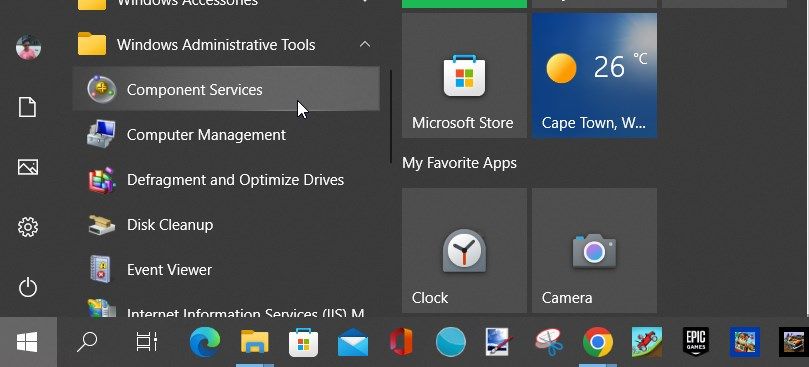The width and height of the screenshot is (809, 367).
Task: Open the Power options button
Action: pos(28,288)
